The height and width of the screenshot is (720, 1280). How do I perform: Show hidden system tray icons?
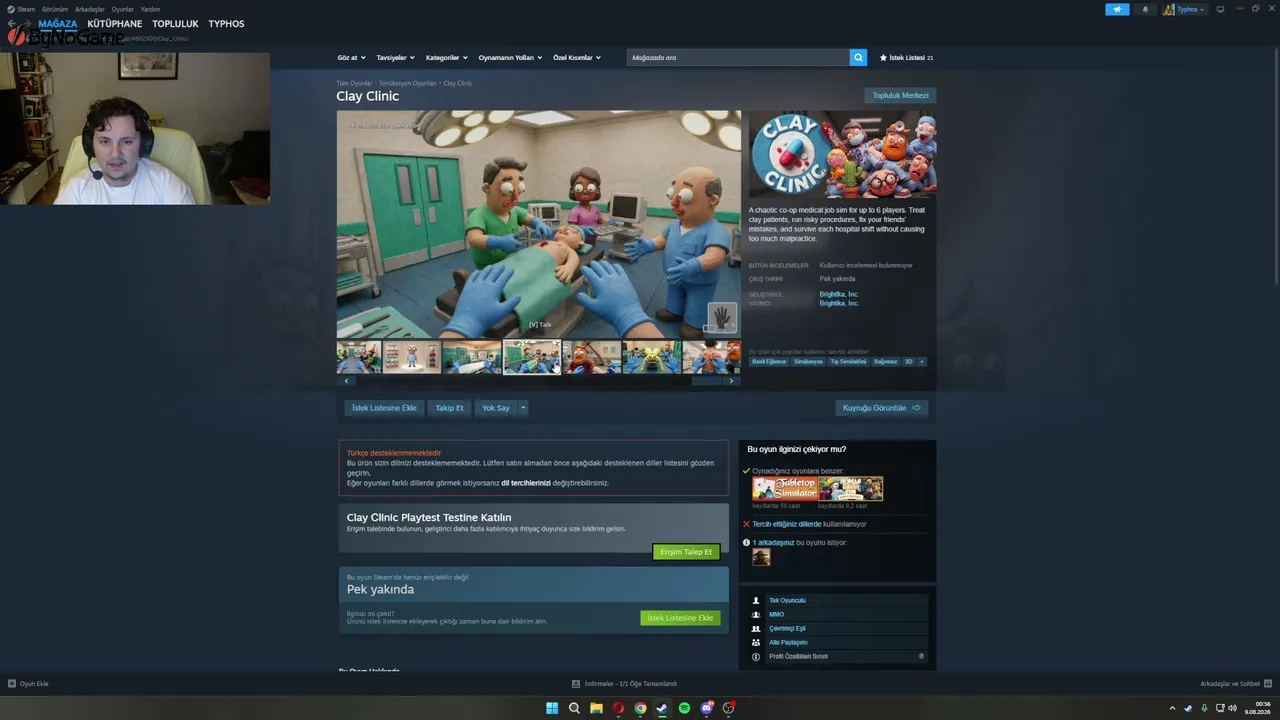click(x=1173, y=708)
